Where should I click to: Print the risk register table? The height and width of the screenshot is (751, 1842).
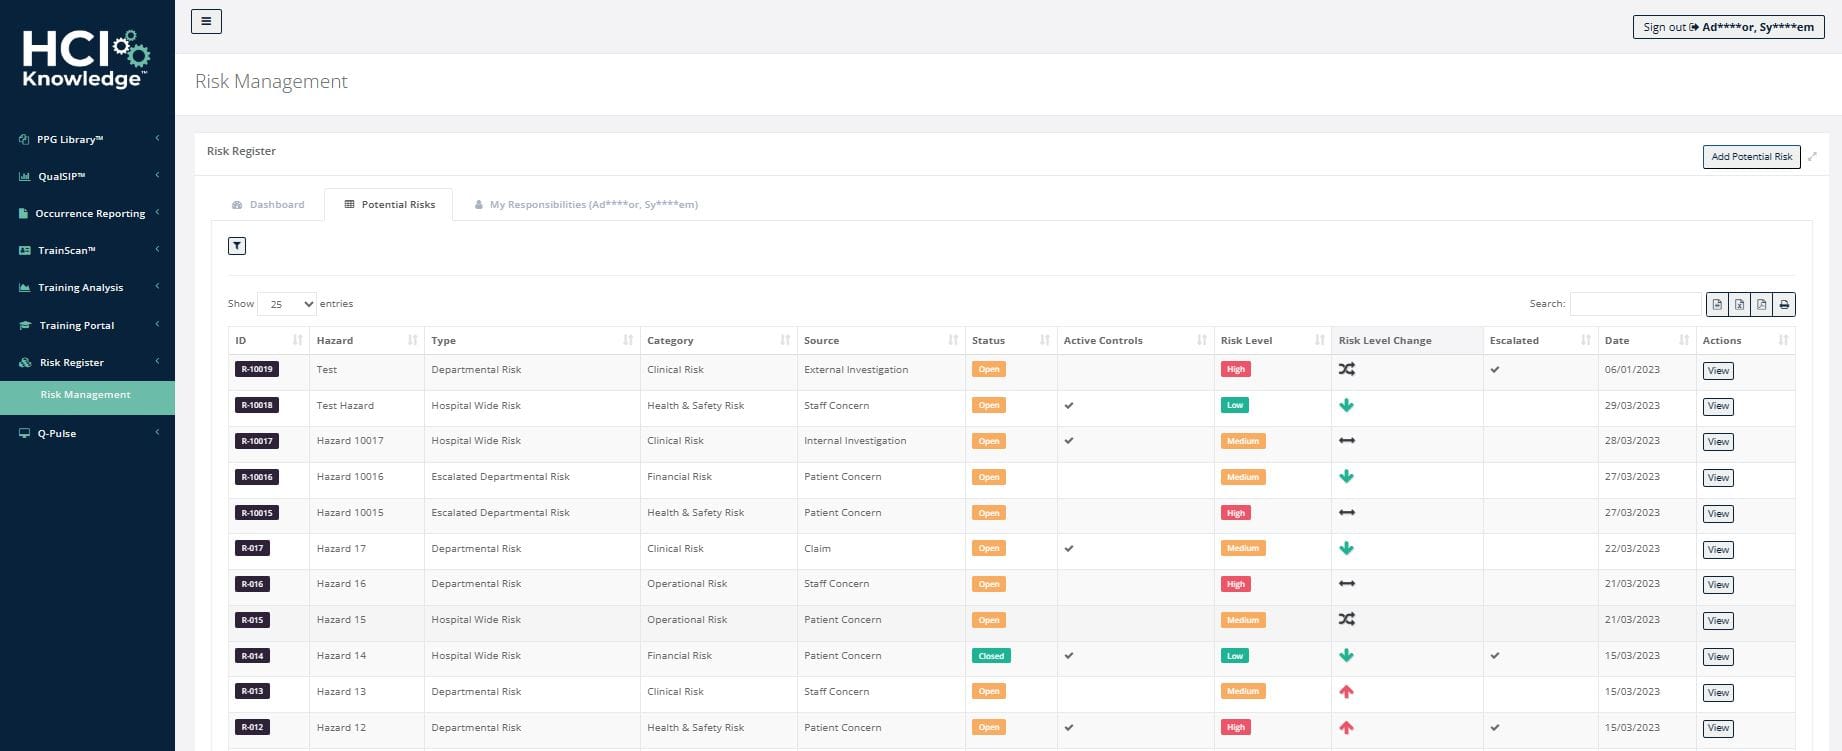1784,304
